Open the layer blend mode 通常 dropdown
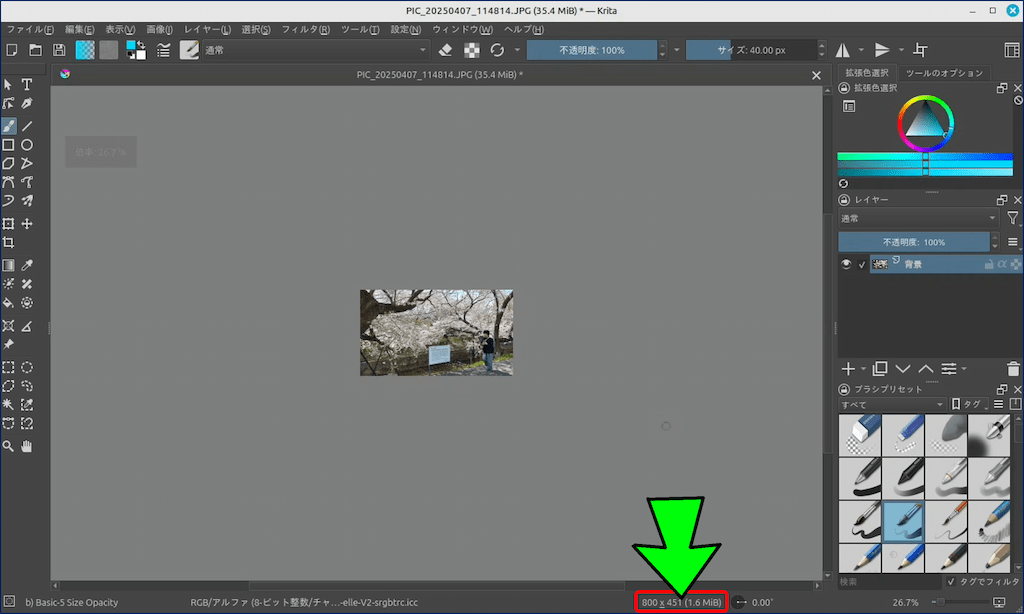Screen dimensions: 1024x614 917,218
